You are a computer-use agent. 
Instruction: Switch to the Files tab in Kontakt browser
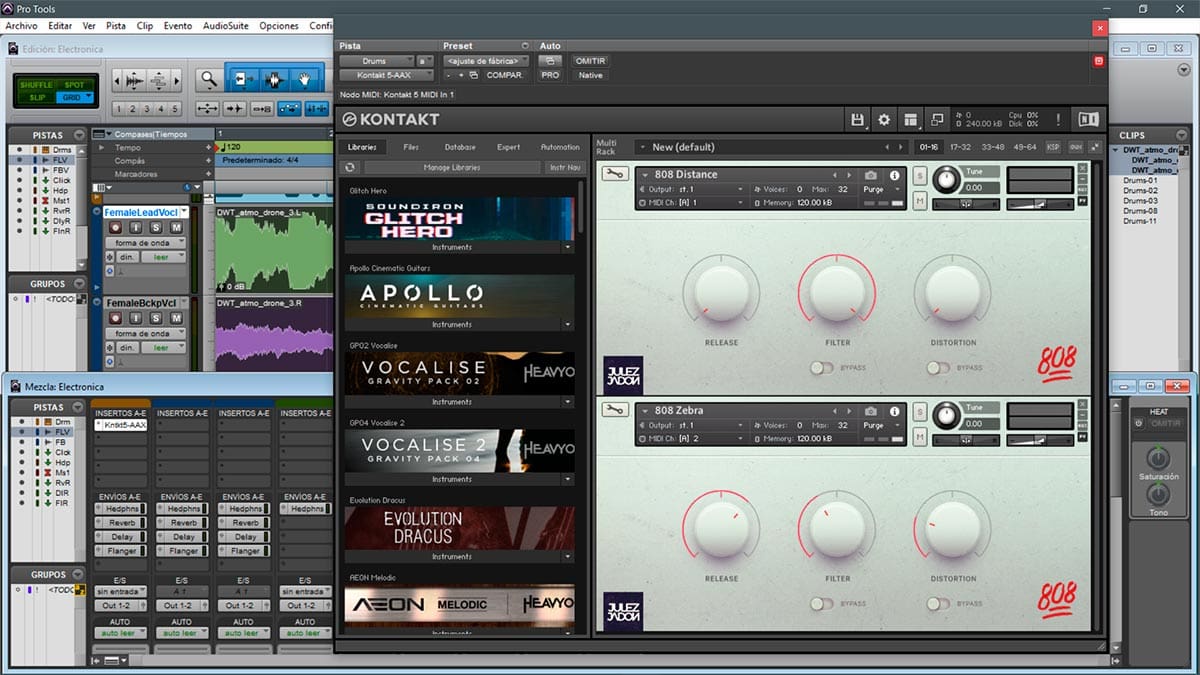pos(411,147)
